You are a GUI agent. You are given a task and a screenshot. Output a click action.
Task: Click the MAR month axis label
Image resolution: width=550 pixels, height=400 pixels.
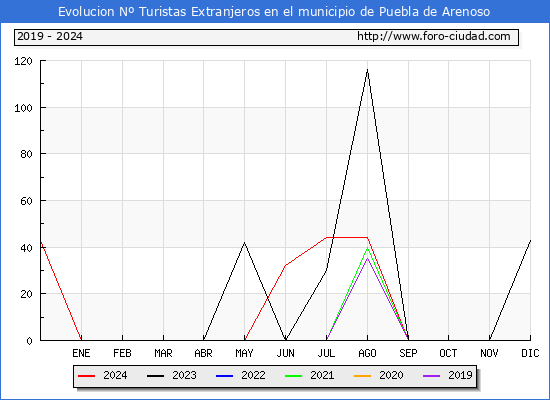point(163,353)
